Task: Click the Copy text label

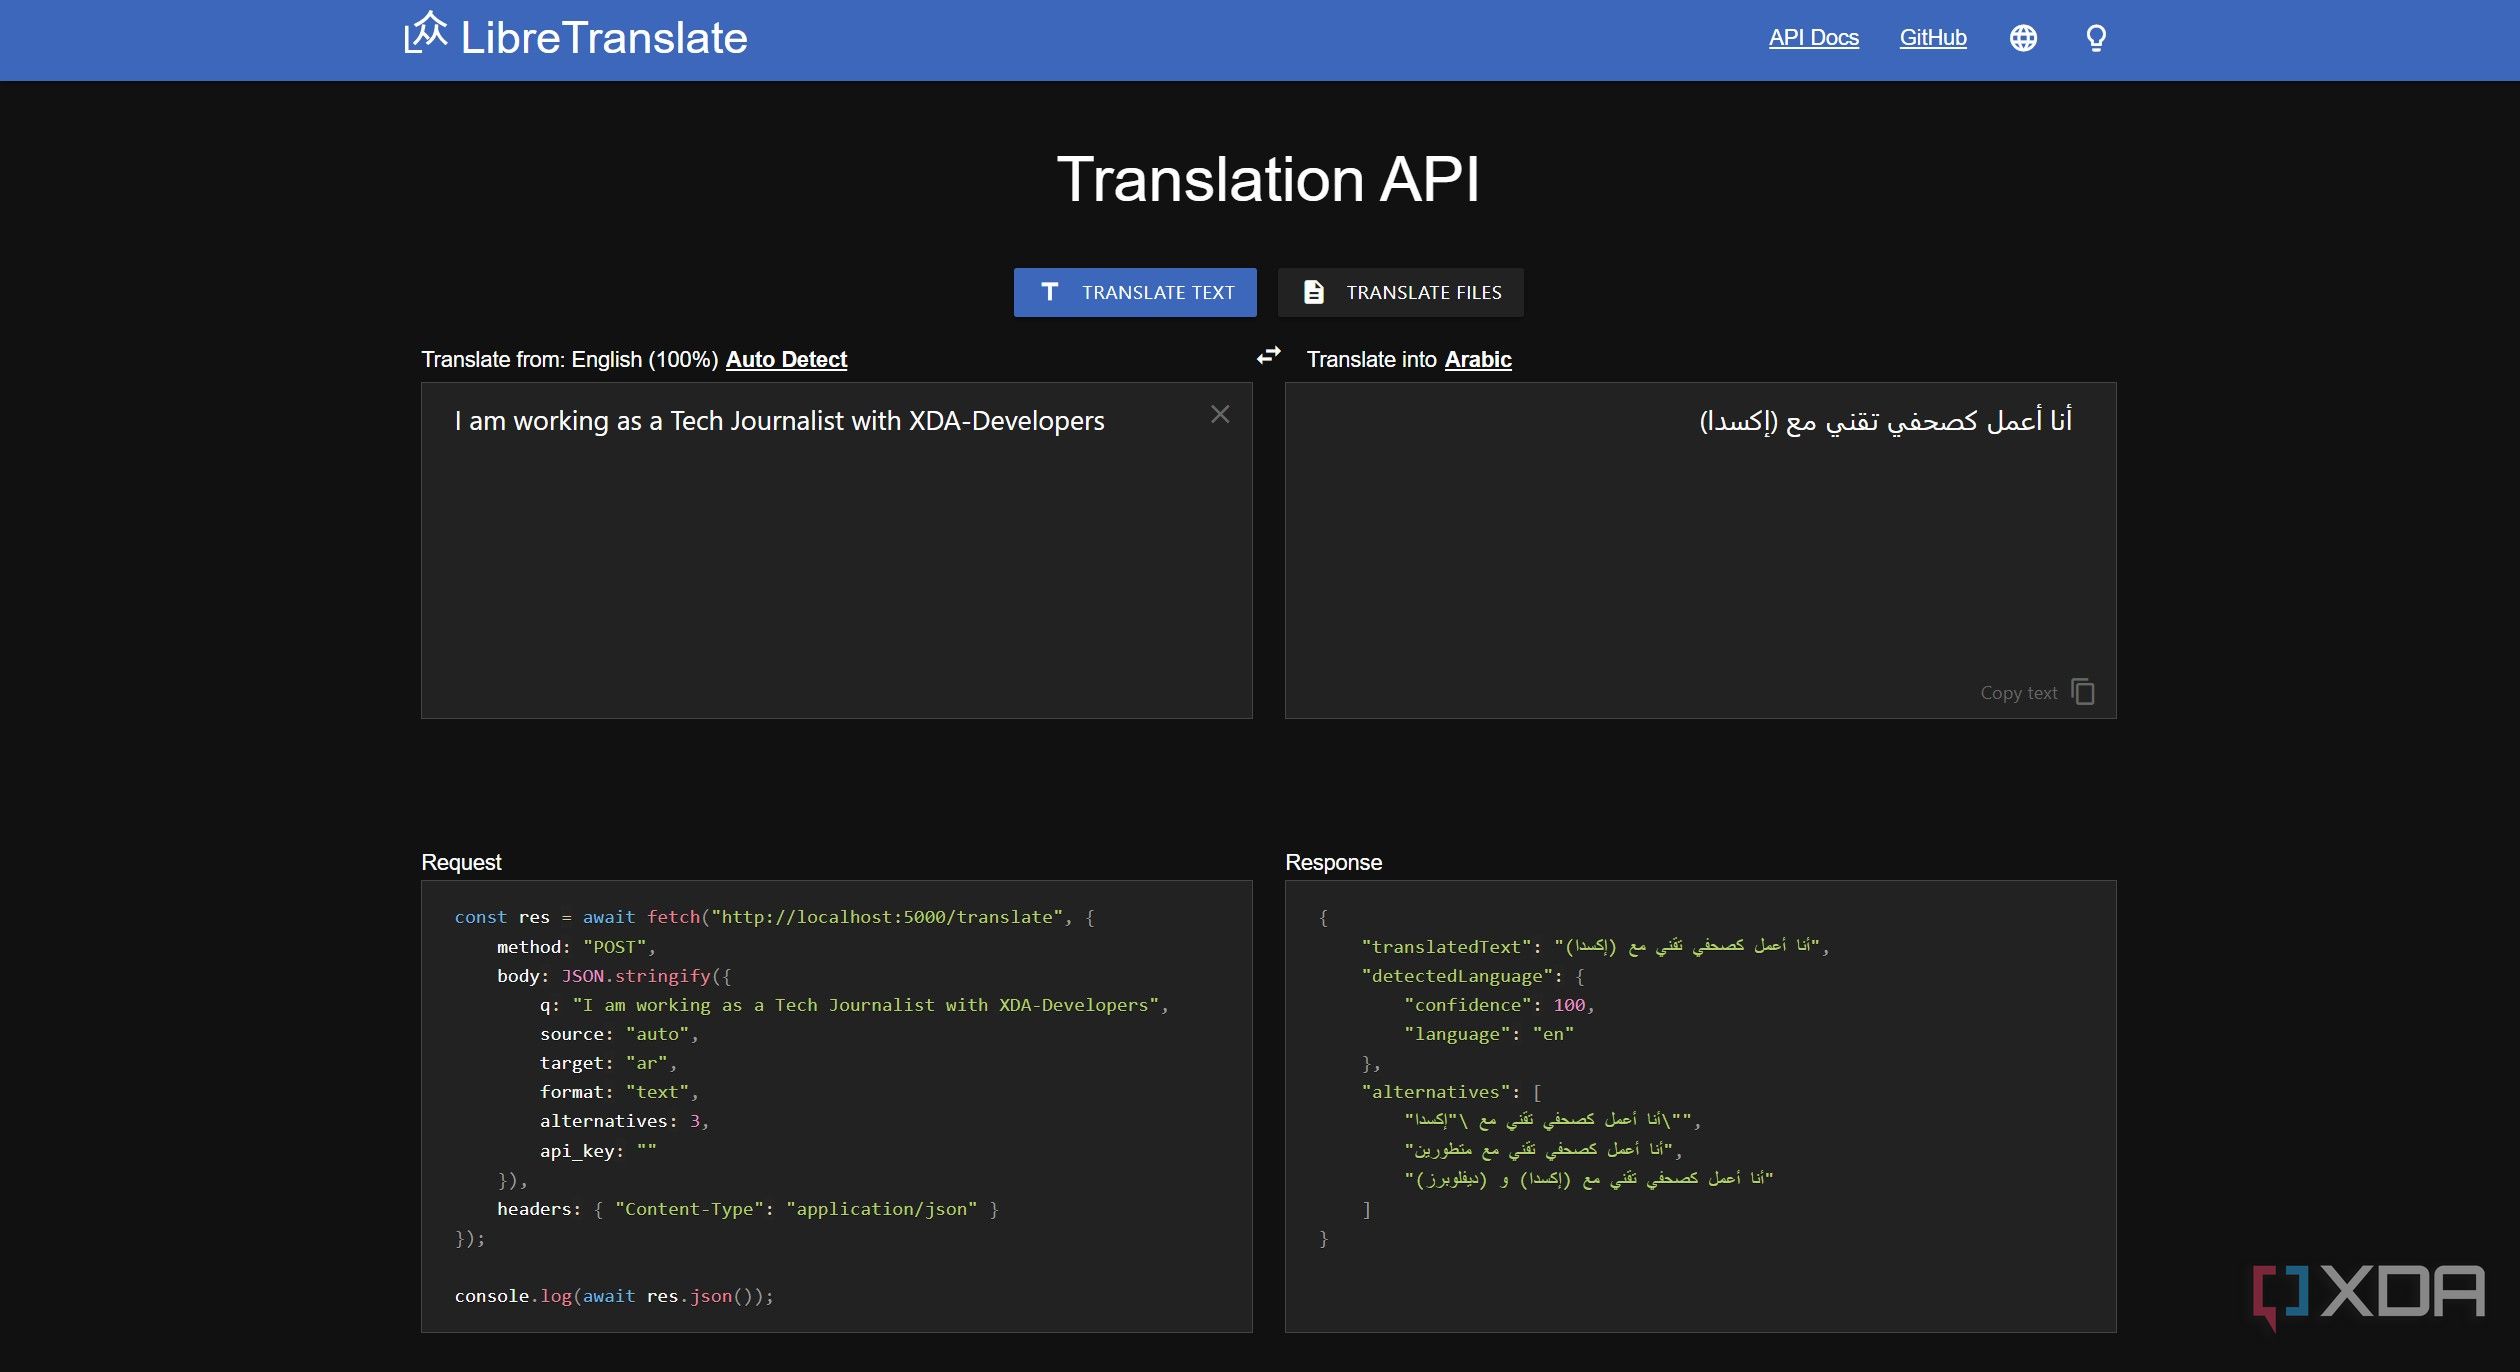Action: pos(2018,693)
